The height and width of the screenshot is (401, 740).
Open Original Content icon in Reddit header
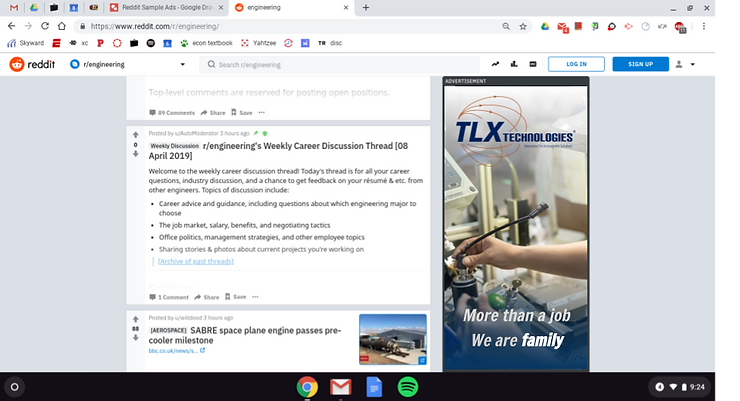point(533,64)
